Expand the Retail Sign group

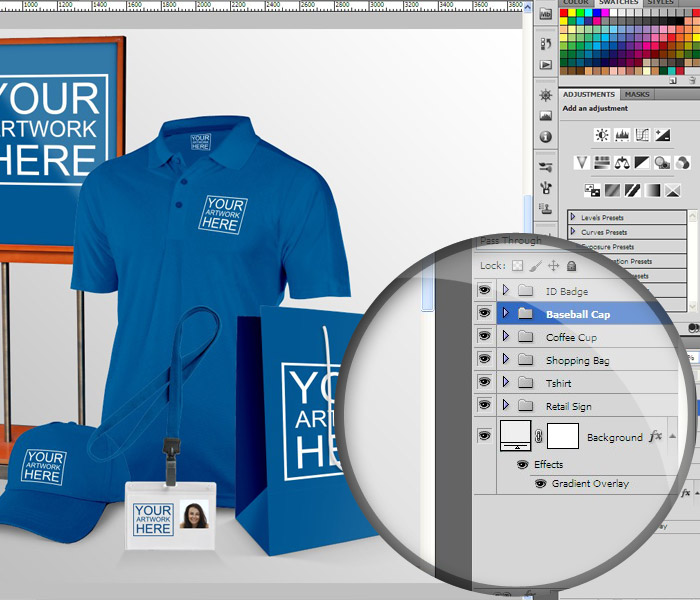(x=506, y=405)
